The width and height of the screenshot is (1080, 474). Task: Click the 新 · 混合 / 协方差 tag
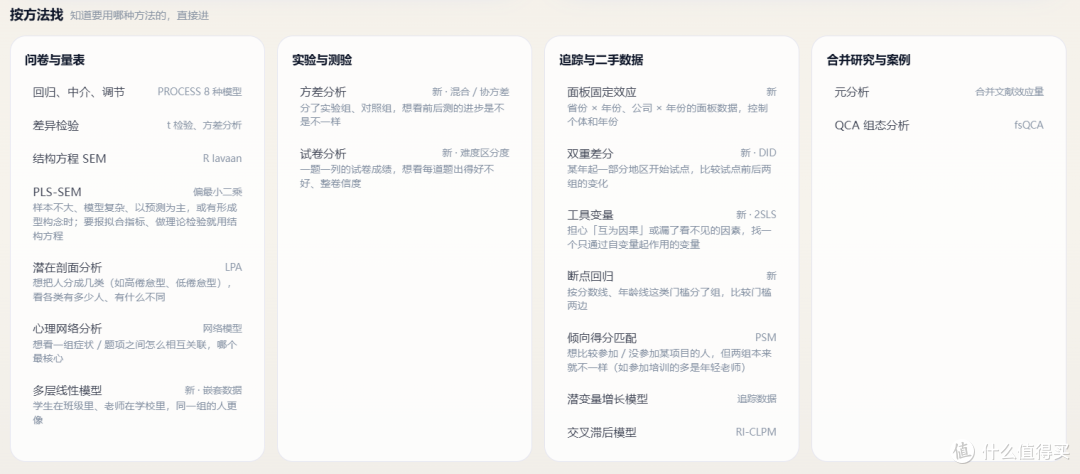click(x=471, y=92)
